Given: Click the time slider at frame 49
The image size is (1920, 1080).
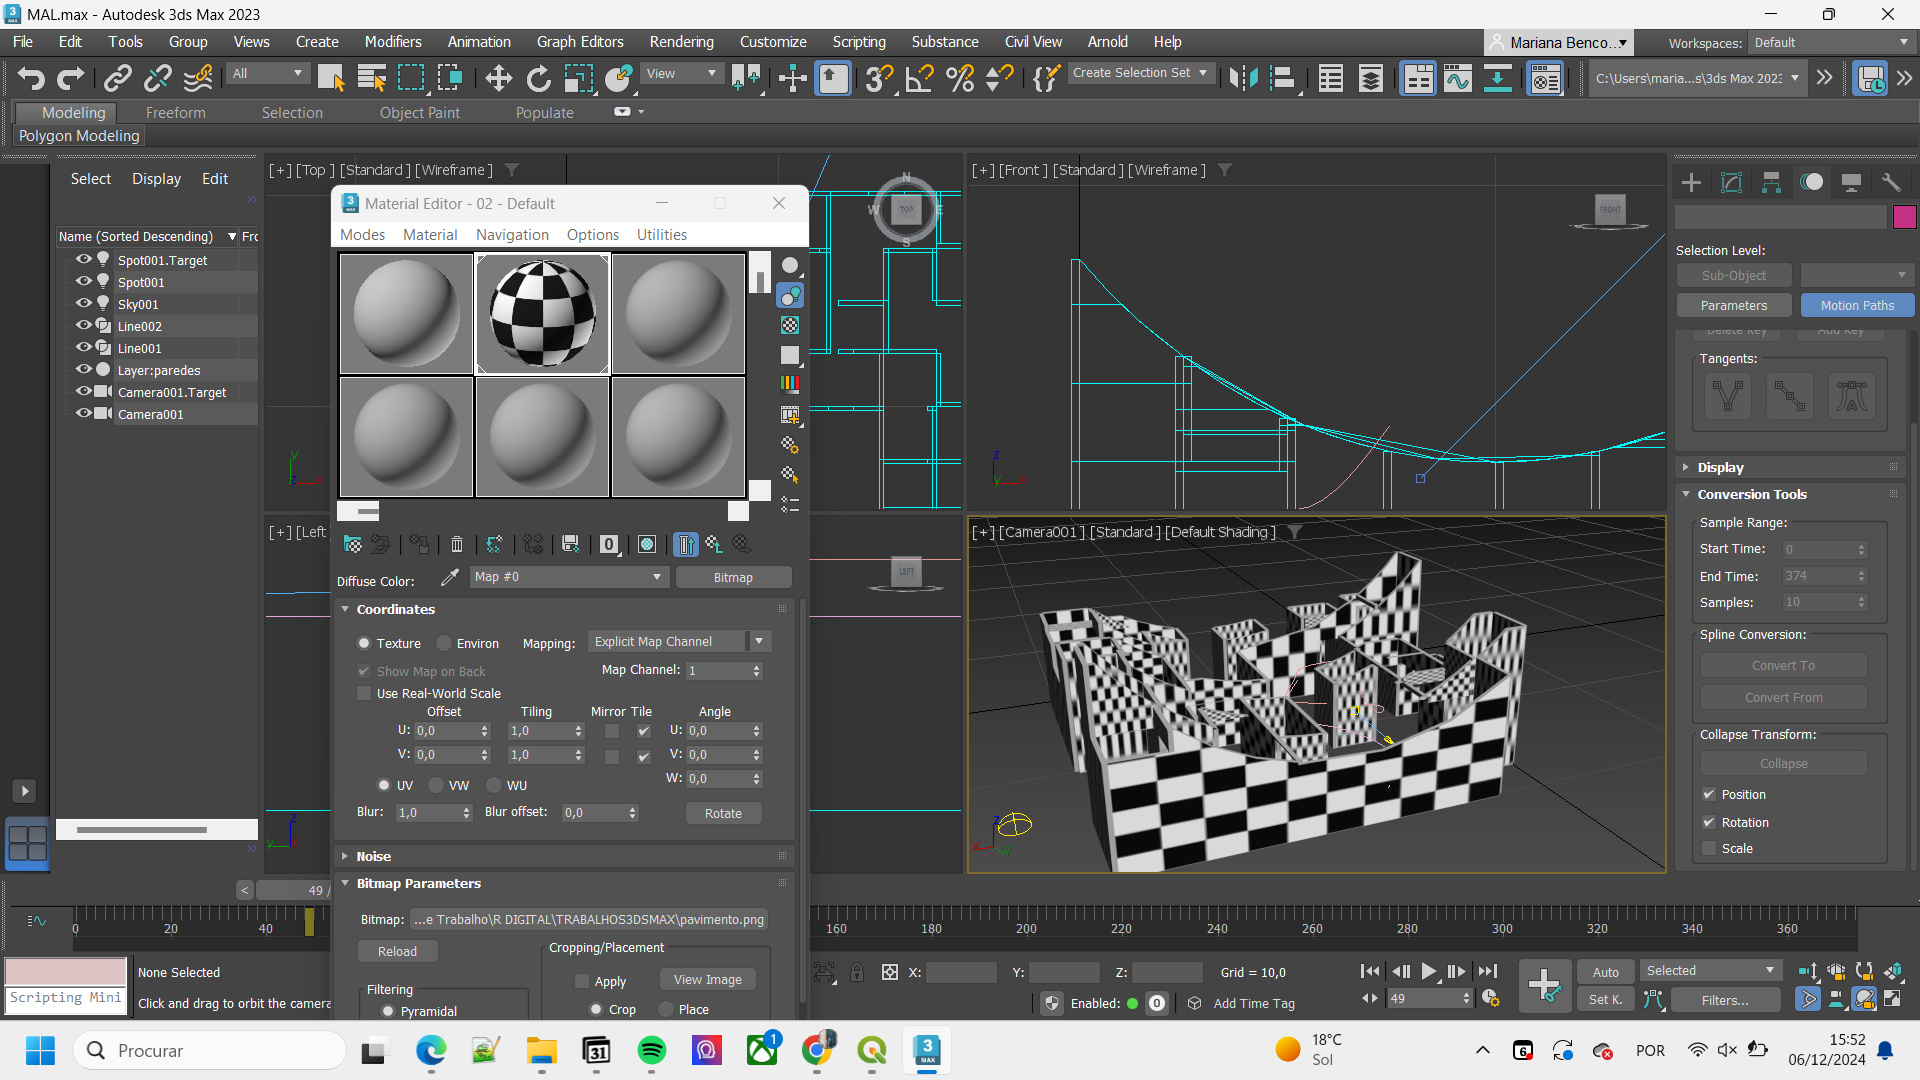Looking at the screenshot, I should click(309, 921).
